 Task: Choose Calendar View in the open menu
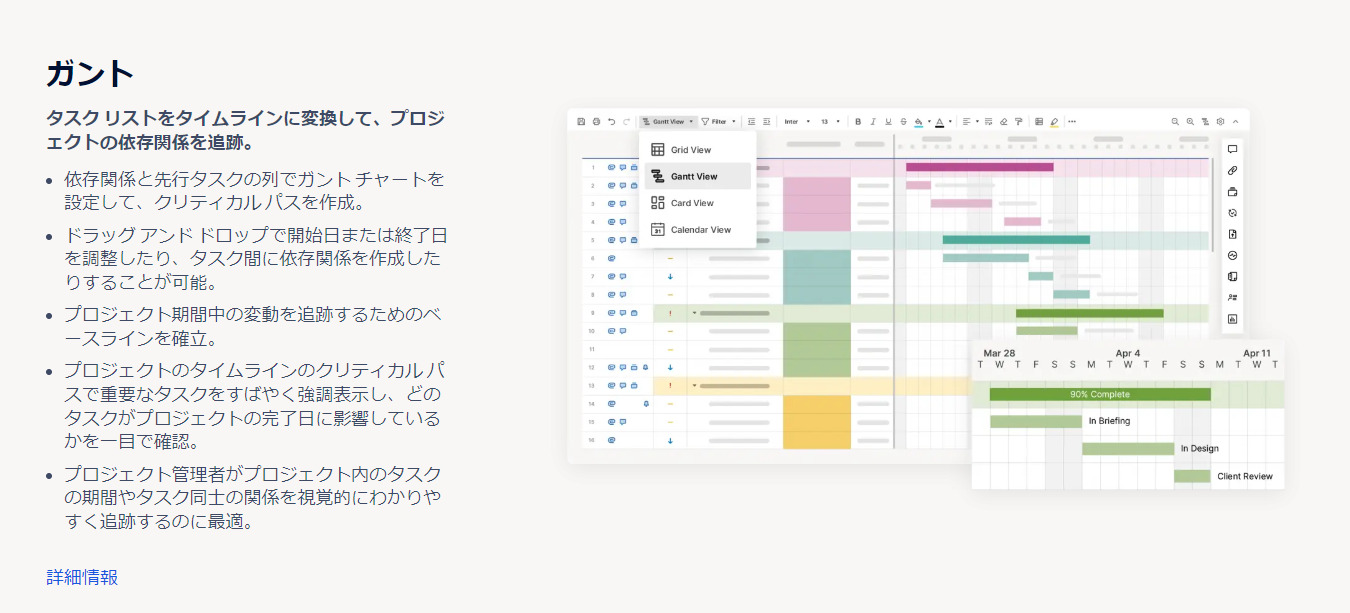tap(700, 229)
